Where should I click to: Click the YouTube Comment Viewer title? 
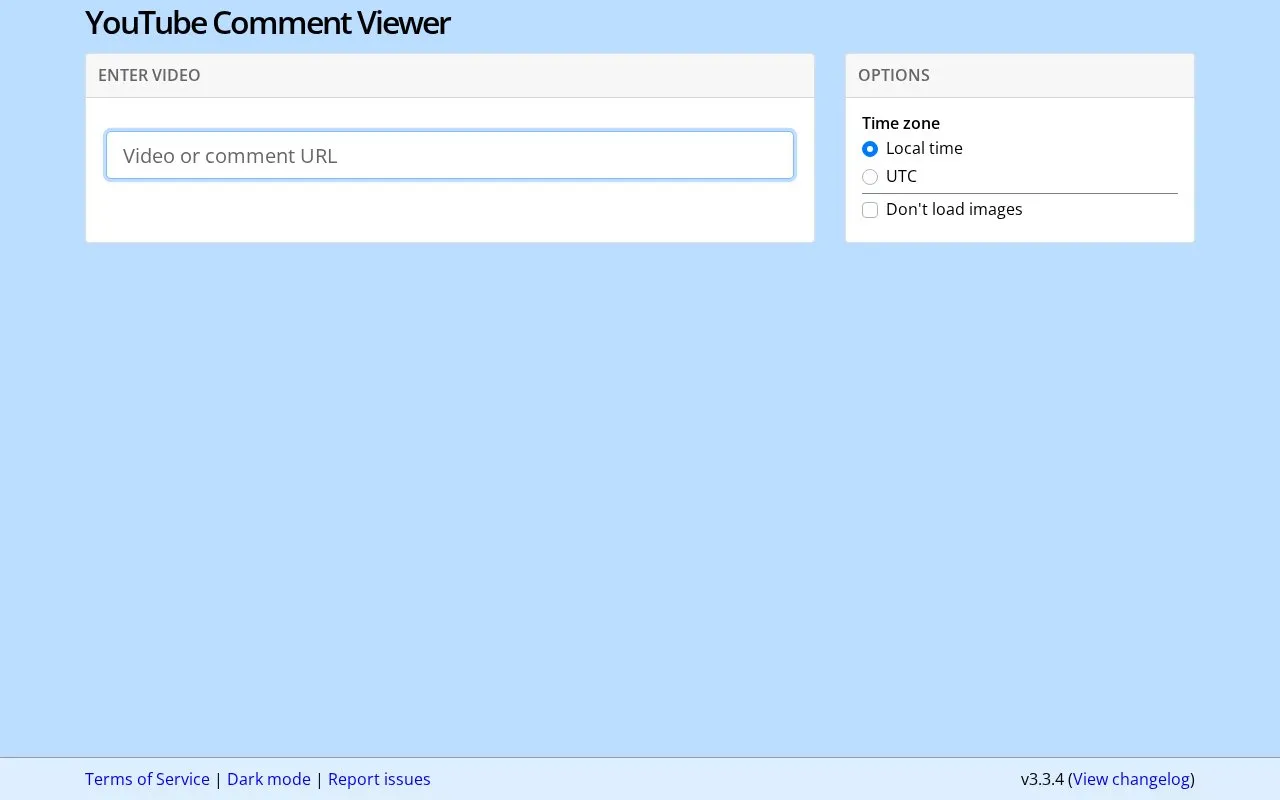[x=268, y=23]
